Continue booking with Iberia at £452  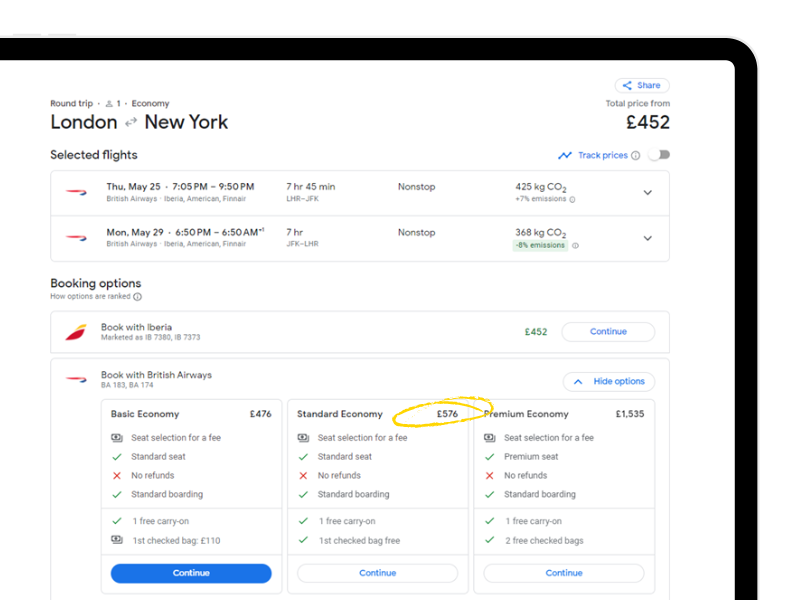coord(608,331)
